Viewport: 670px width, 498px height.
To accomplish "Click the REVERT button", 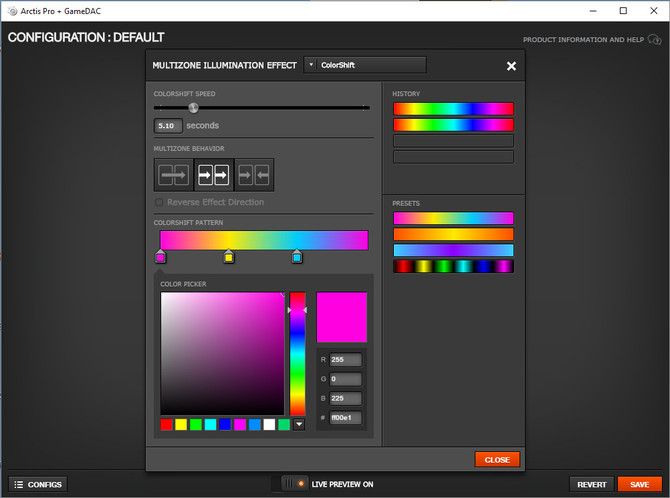I will [x=591, y=484].
